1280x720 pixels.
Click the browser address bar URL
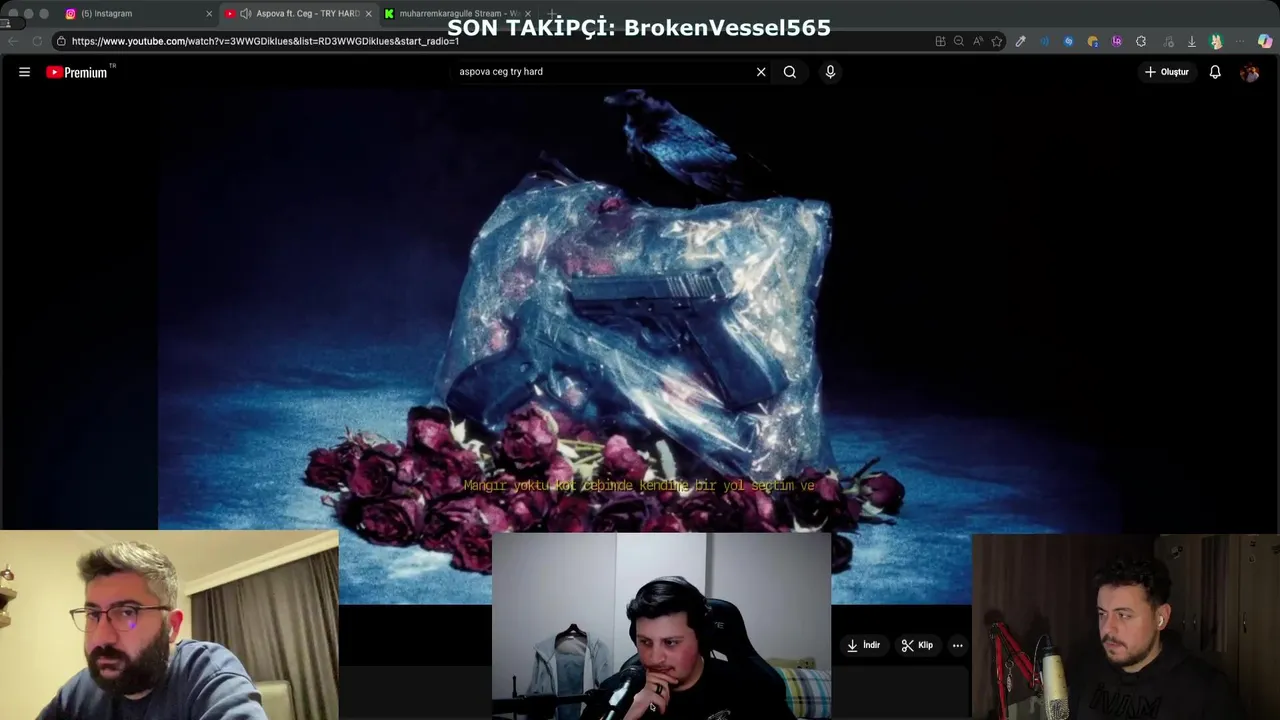tap(265, 41)
